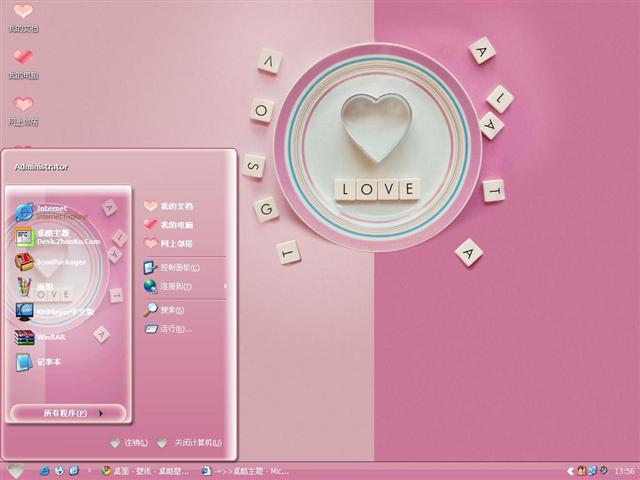
Task: Open 我的电脑 in Start menu right pane
Action: tap(168, 224)
